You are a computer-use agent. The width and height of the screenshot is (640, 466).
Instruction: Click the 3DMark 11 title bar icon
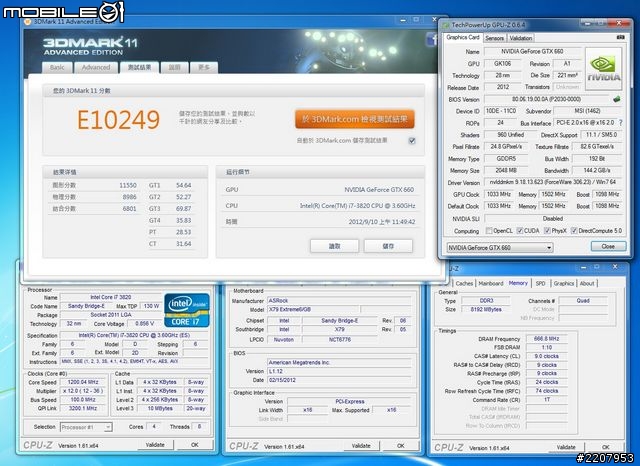point(27,22)
